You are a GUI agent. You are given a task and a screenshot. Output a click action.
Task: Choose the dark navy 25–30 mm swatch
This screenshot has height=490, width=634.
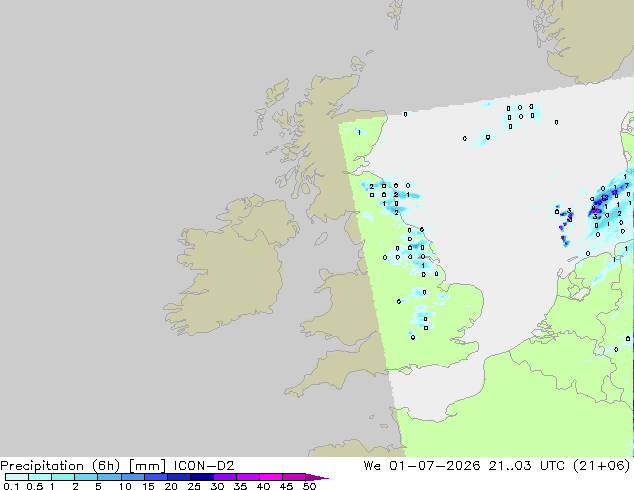[202, 477]
